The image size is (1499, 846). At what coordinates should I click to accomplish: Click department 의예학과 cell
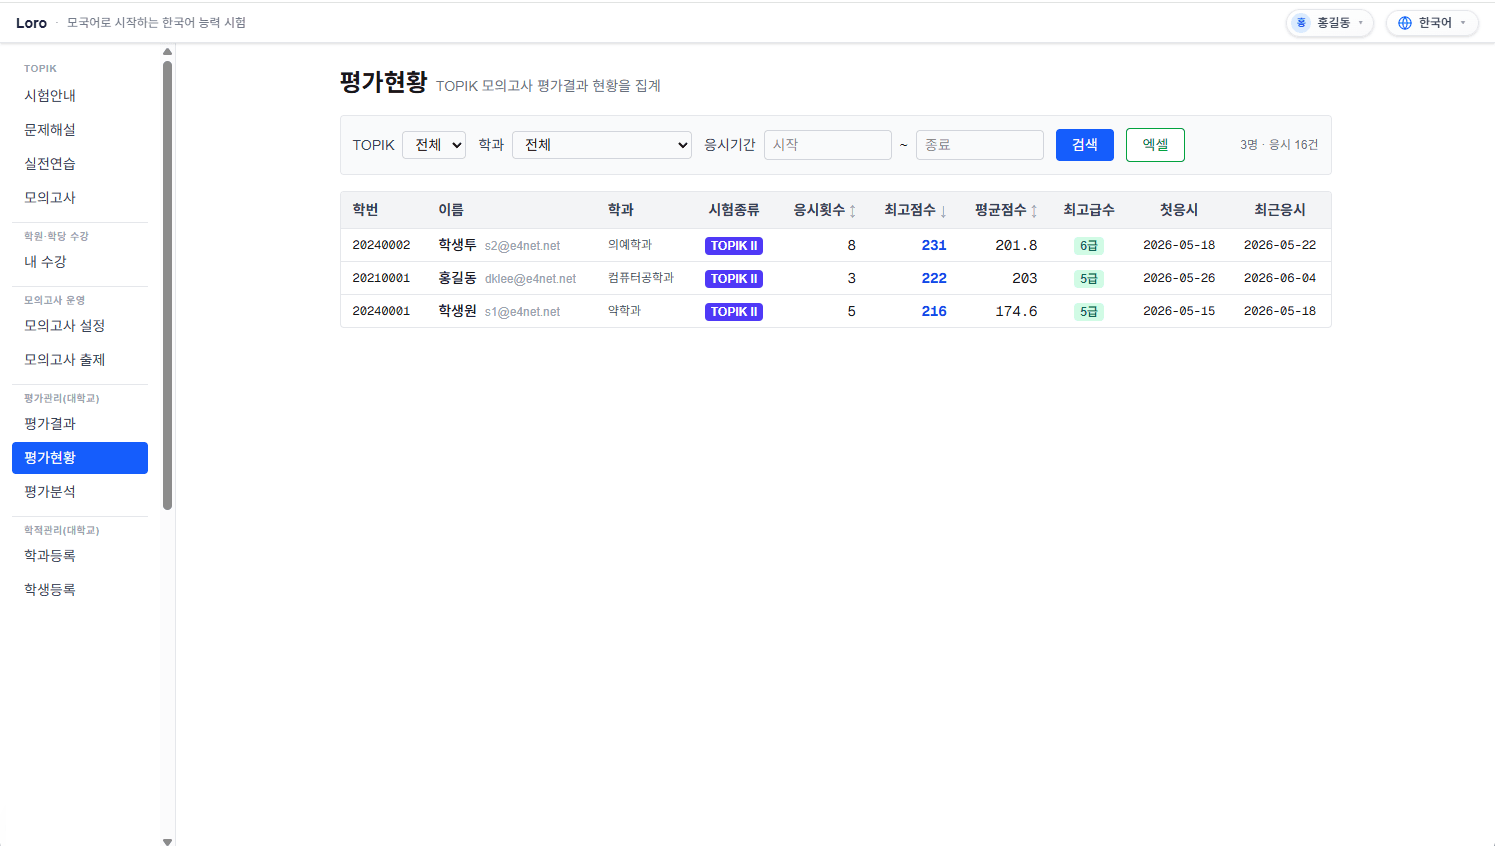(x=630, y=245)
